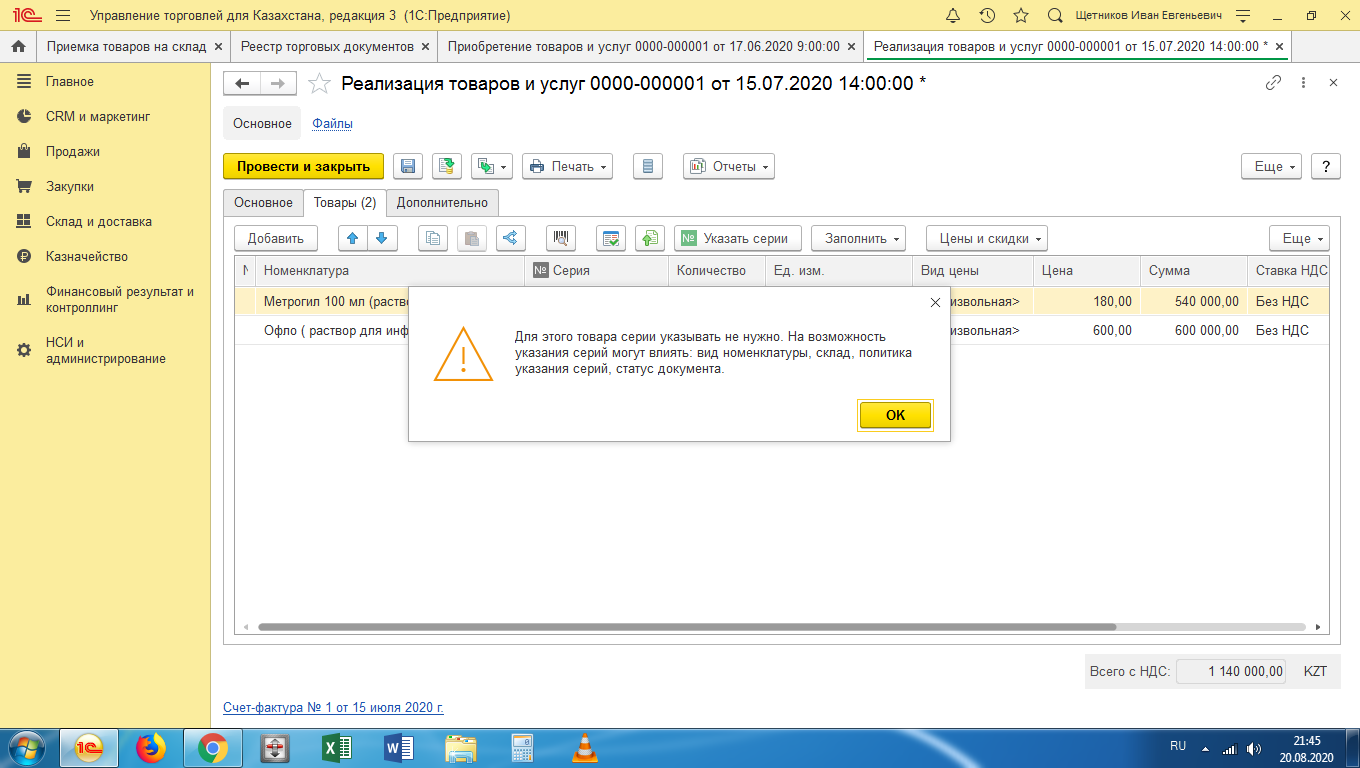Expand the Отчеты dropdown
The image size is (1360, 768).
(x=728, y=167)
